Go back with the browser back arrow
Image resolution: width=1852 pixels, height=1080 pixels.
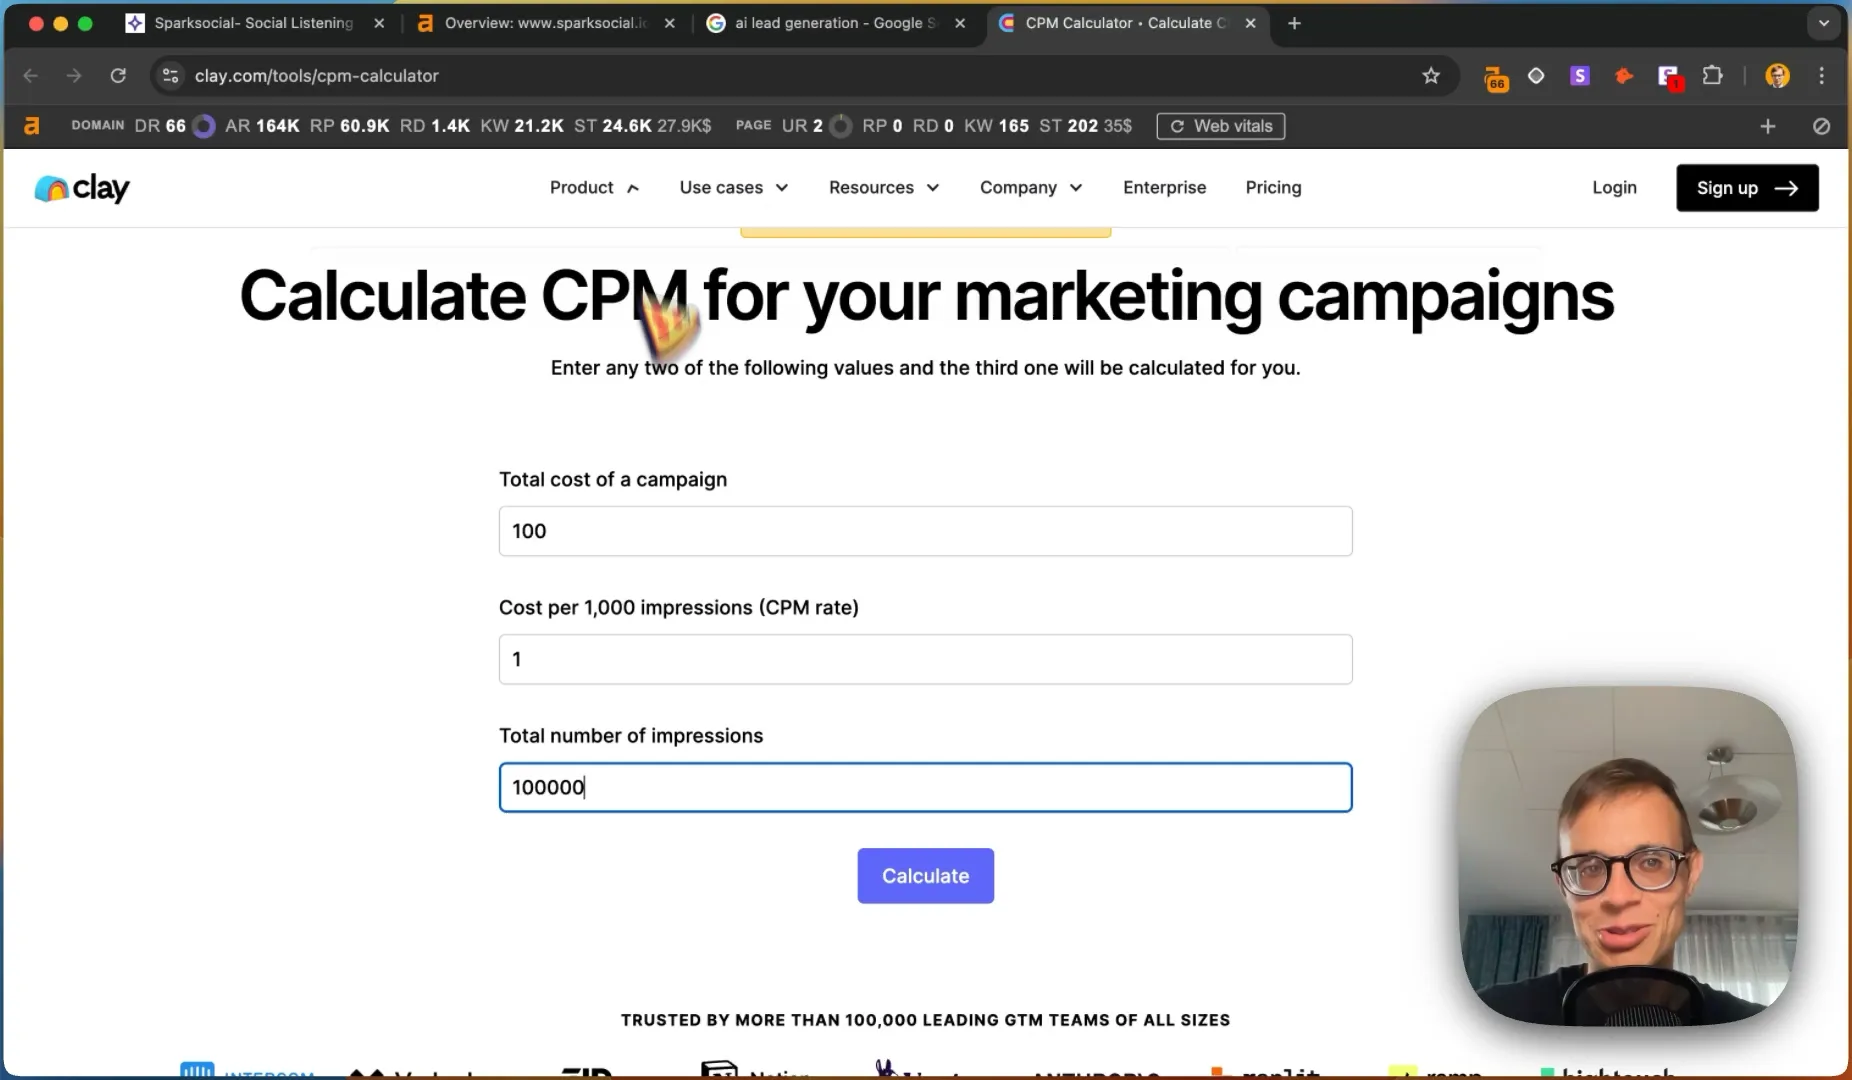pos(31,76)
